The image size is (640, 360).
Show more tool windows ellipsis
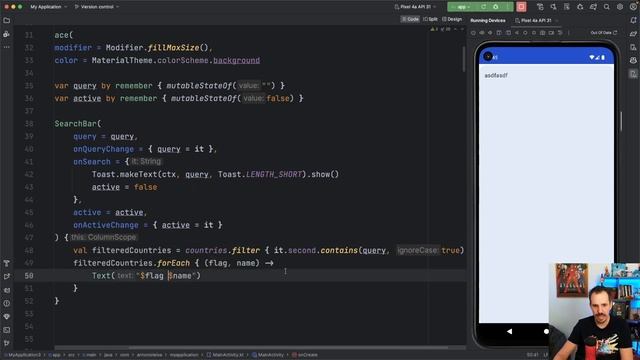coord(7,47)
